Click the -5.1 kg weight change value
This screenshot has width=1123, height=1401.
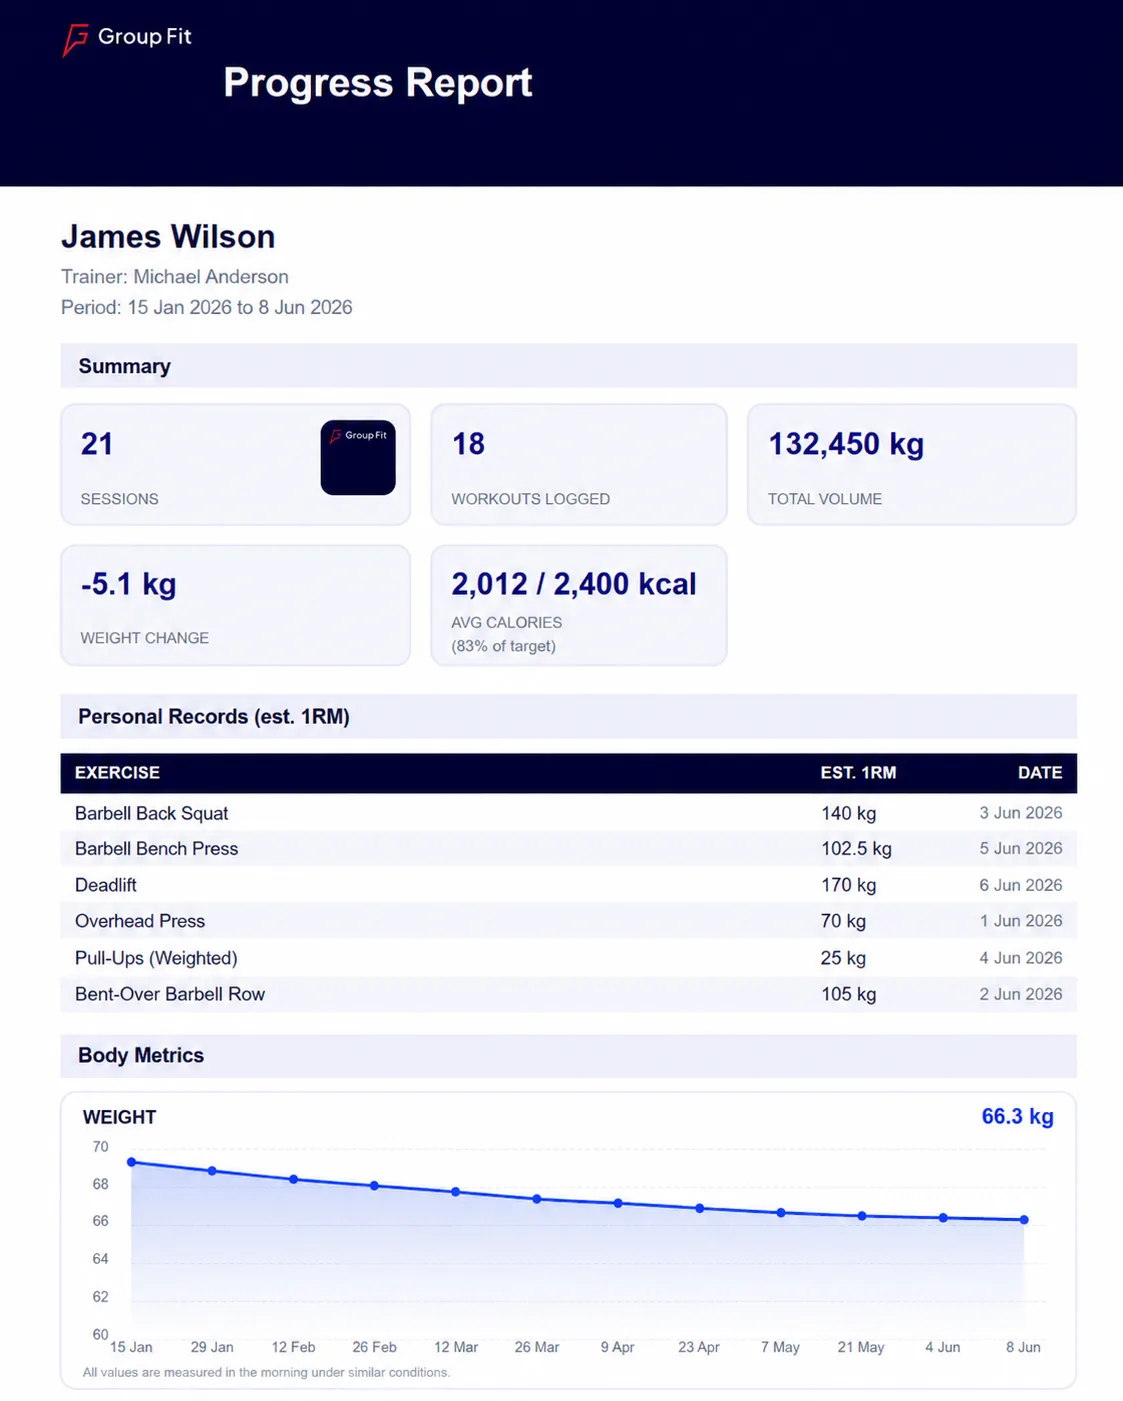pyautogui.click(x=128, y=584)
